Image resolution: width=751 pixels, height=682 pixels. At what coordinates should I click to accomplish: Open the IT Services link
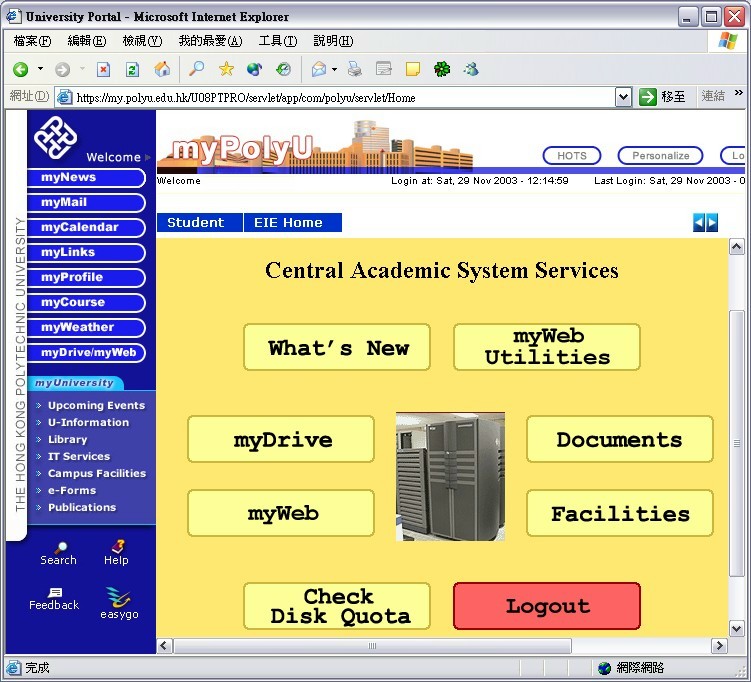(x=79, y=456)
